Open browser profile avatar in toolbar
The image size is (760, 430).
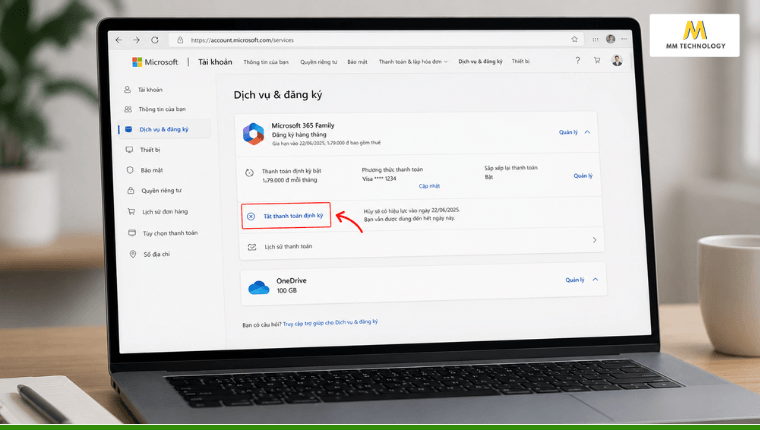tap(610, 39)
